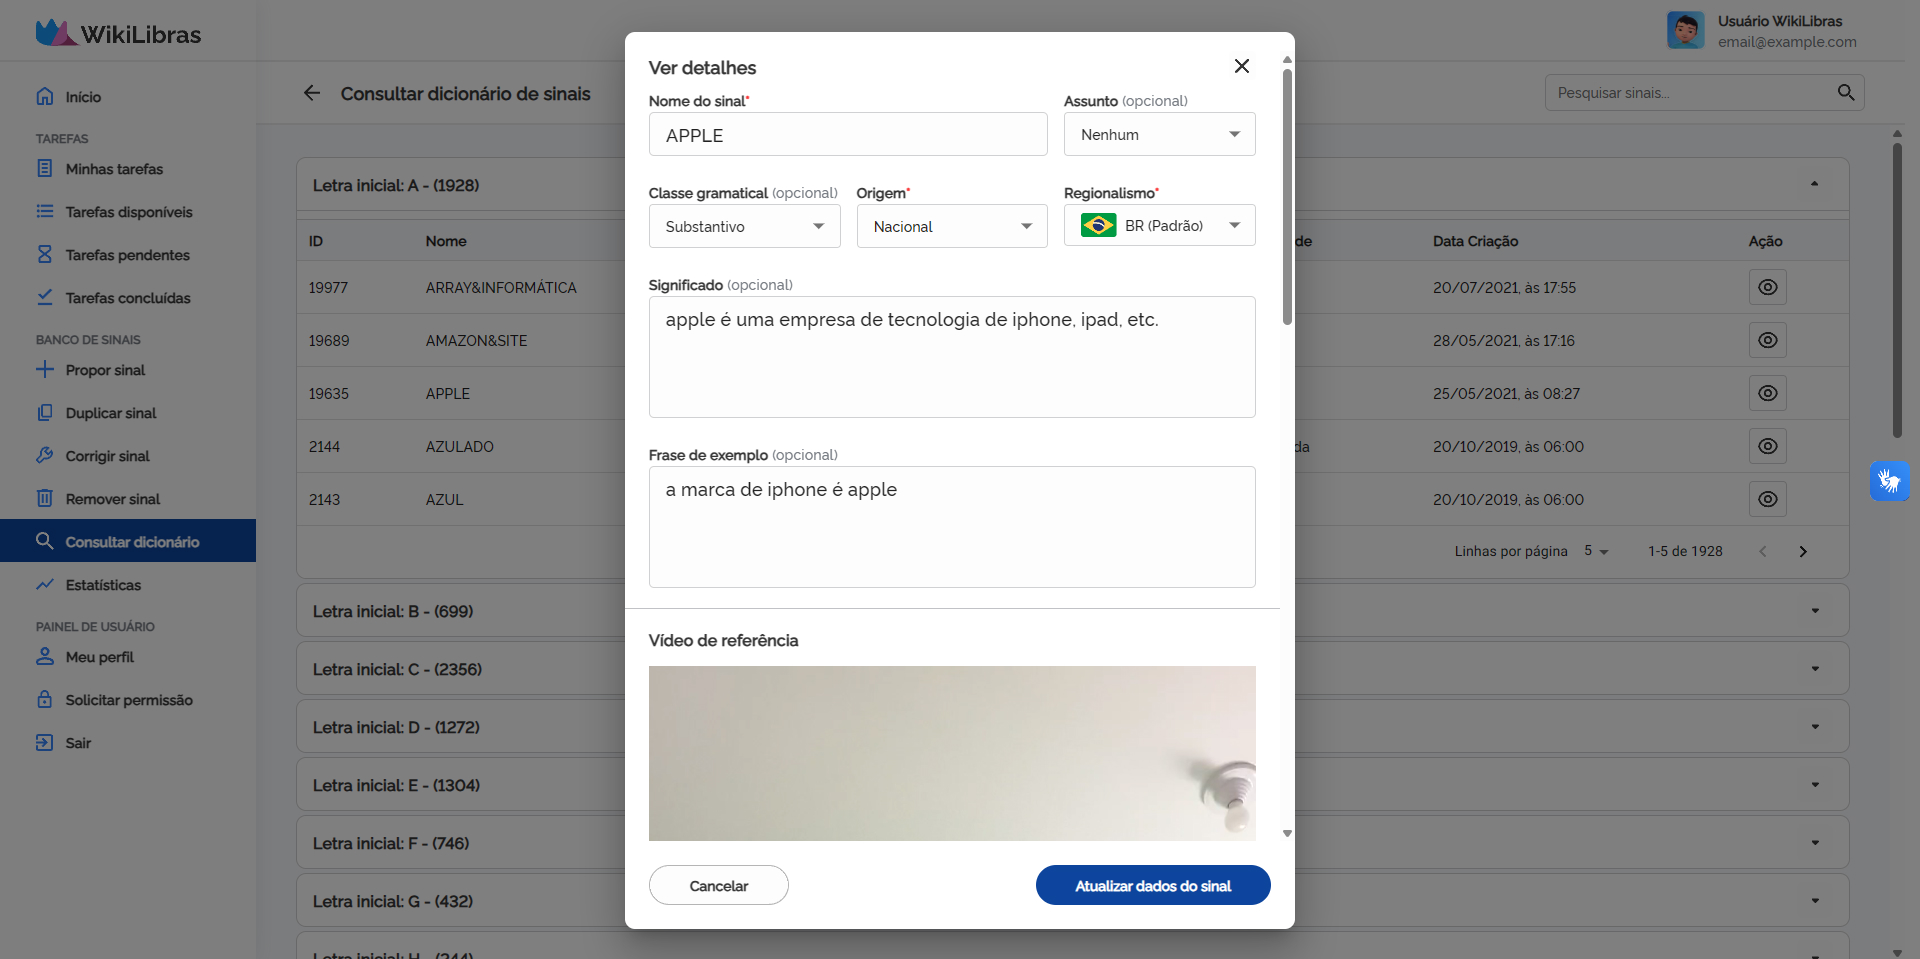The image size is (1920, 959).
Task: Open the VLibras accessibility widget
Action: 1889,481
